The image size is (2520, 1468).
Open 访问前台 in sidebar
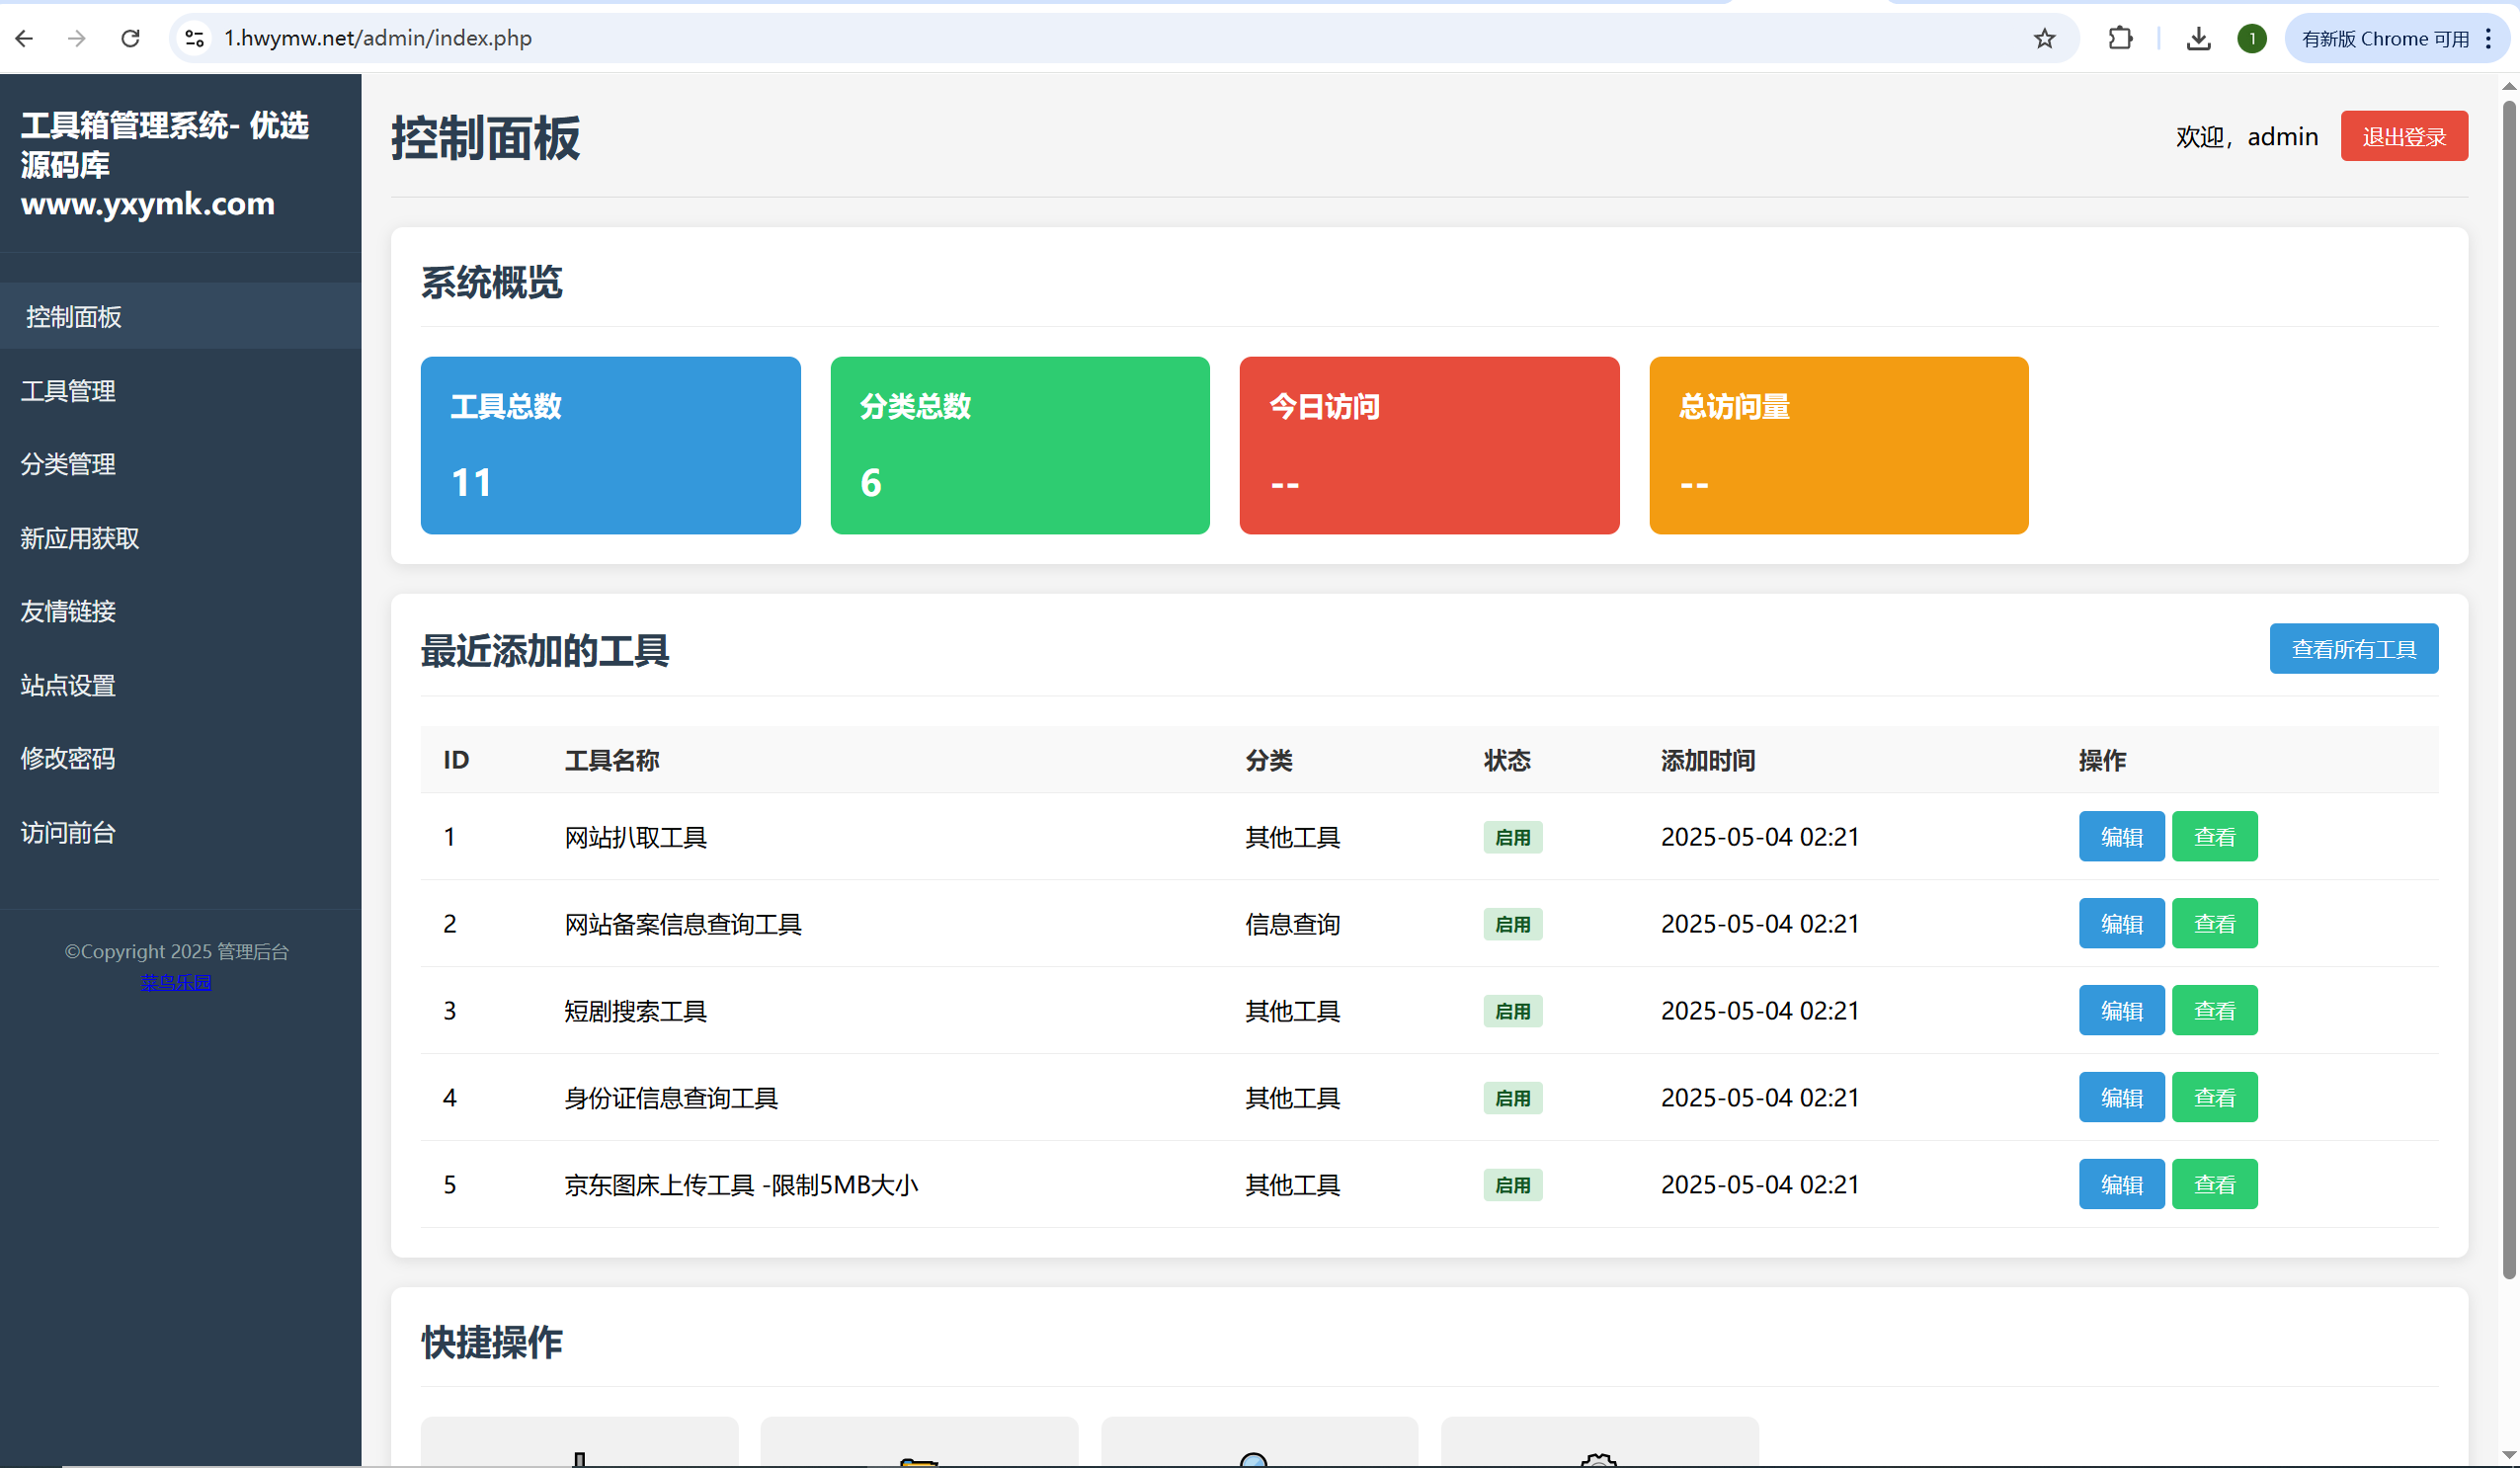(x=180, y=832)
